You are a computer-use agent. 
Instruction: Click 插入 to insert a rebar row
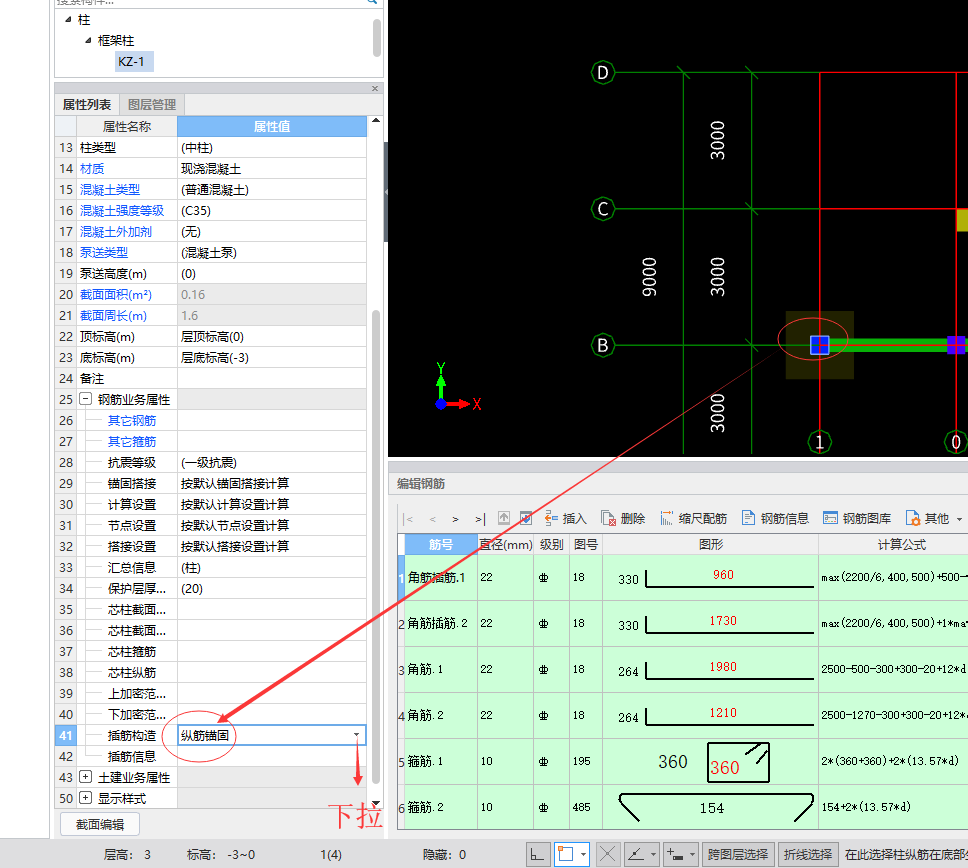565,519
